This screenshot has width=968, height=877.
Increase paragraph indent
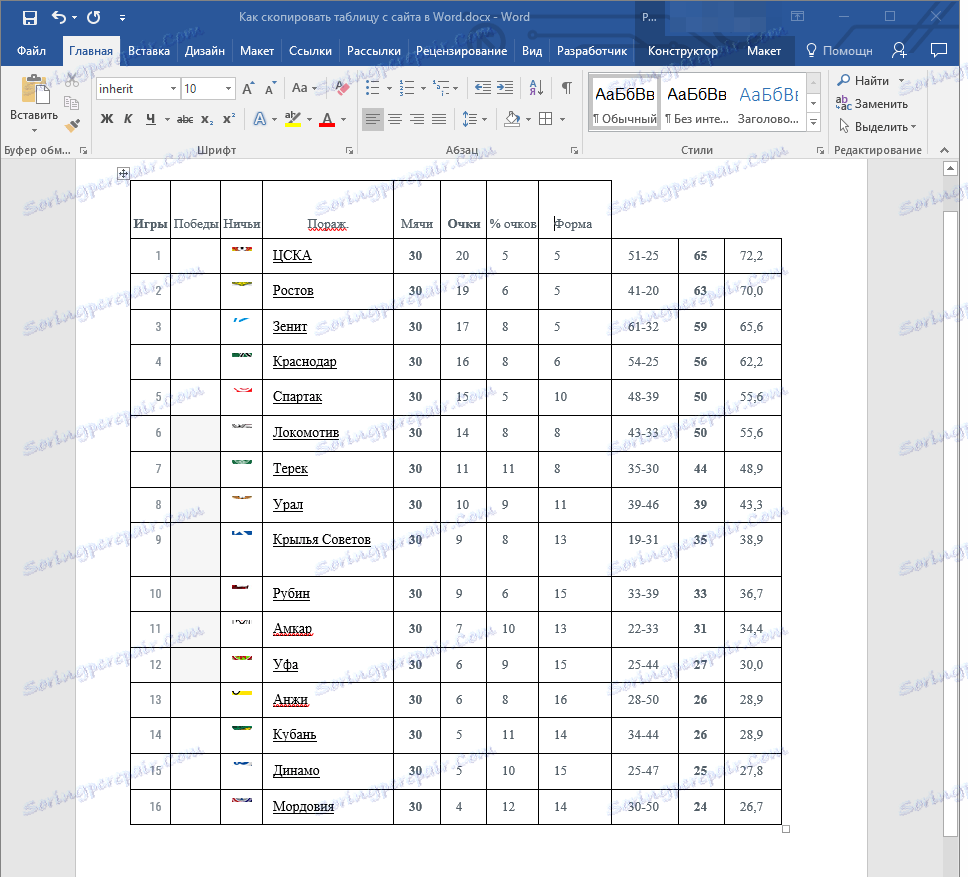click(505, 88)
